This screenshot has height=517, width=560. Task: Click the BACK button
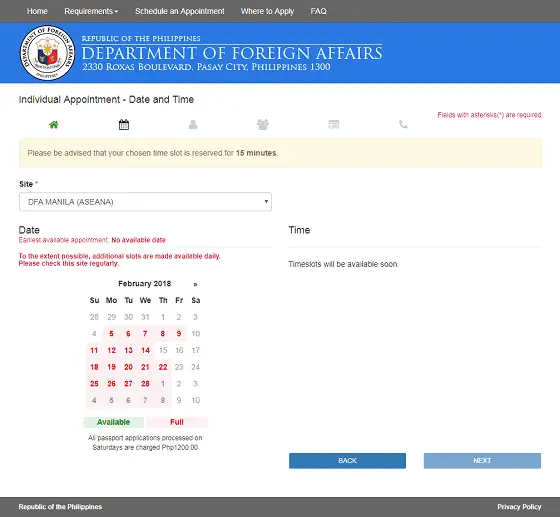pos(347,461)
